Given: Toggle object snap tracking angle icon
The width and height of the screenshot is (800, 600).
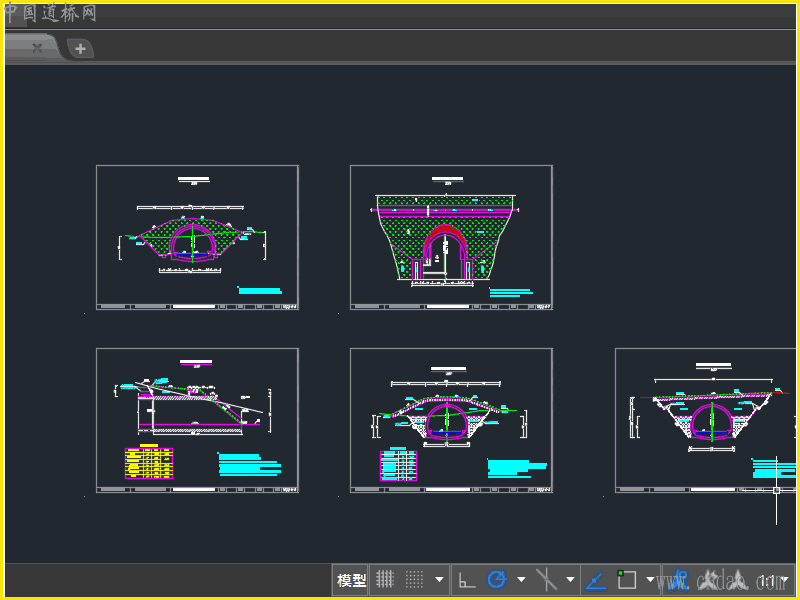Looking at the screenshot, I should pyautogui.click(x=596, y=580).
